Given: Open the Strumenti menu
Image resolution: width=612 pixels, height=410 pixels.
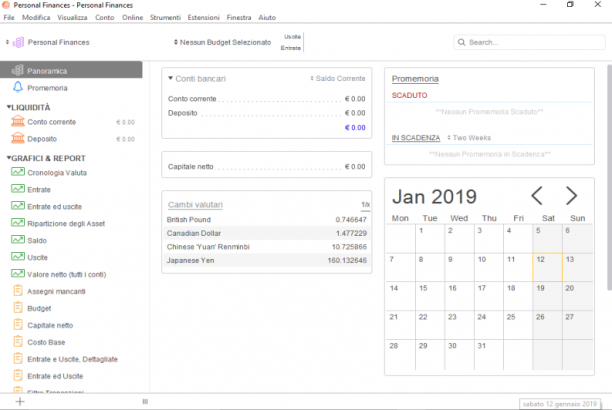Looking at the screenshot, I should coord(165,18).
